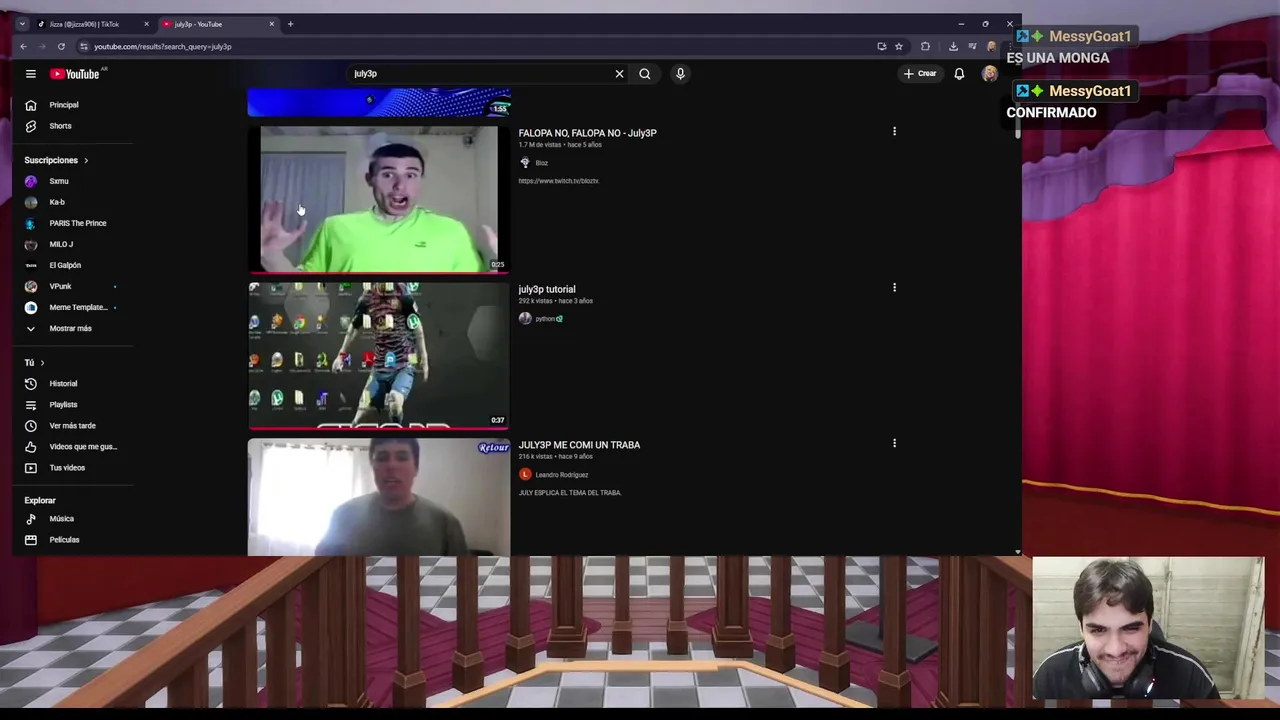Open the tab search dropdown arrow
This screenshot has width=1280, height=720.
point(22,24)
